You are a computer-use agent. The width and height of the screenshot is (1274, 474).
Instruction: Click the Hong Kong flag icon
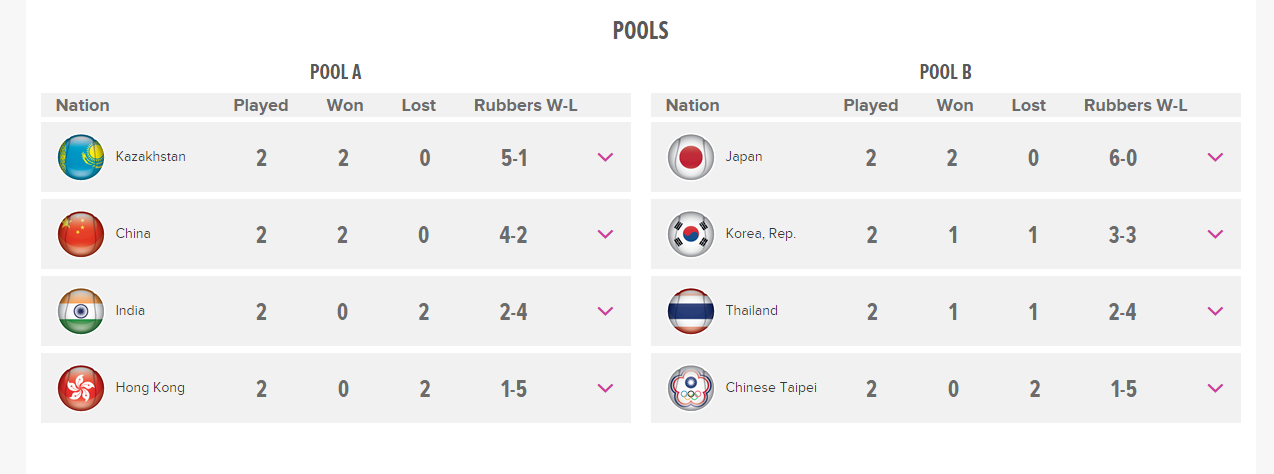[81, 388]
